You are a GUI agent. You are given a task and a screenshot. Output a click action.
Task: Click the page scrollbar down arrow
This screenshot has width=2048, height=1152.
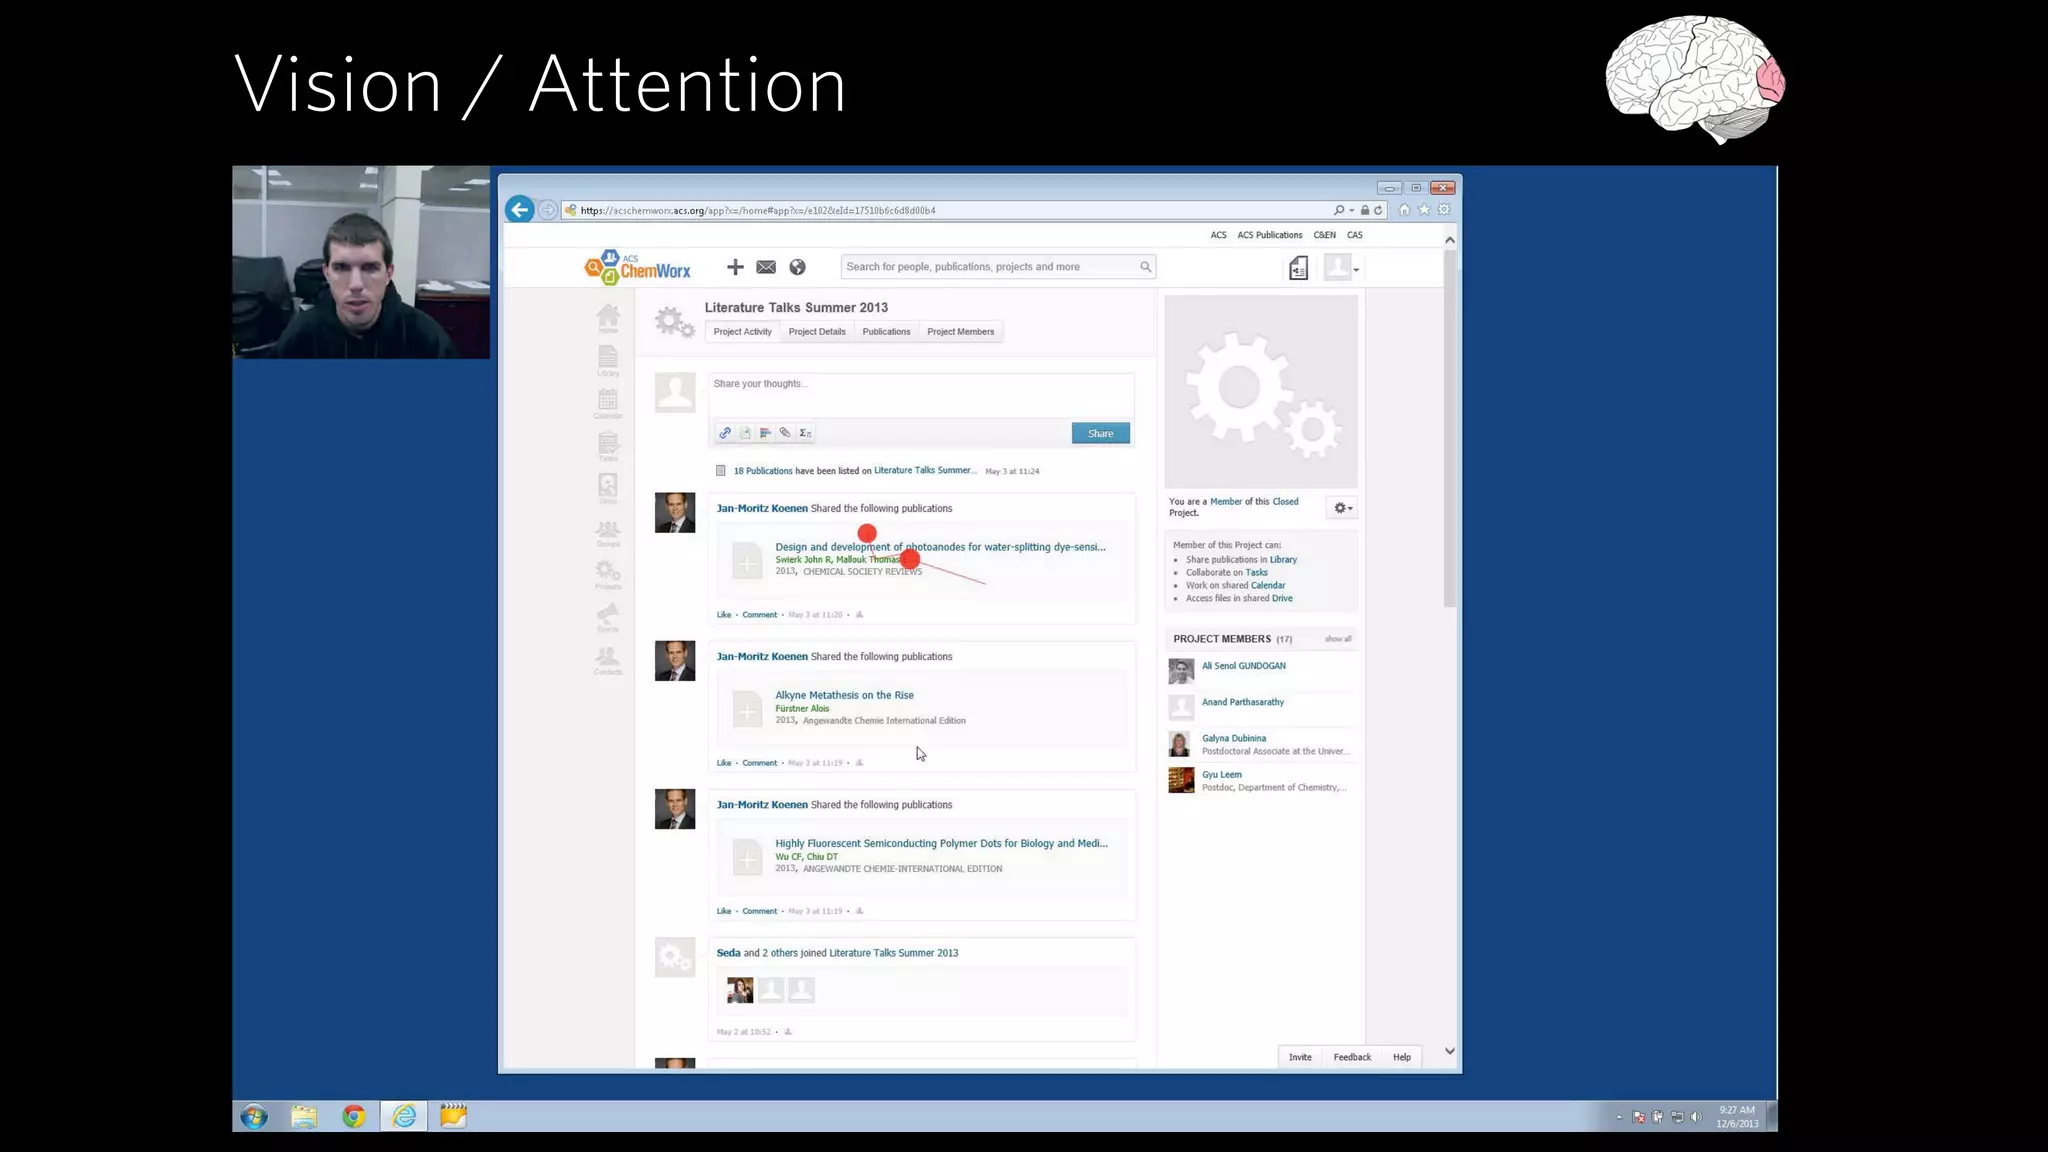pos(1450,1051)
